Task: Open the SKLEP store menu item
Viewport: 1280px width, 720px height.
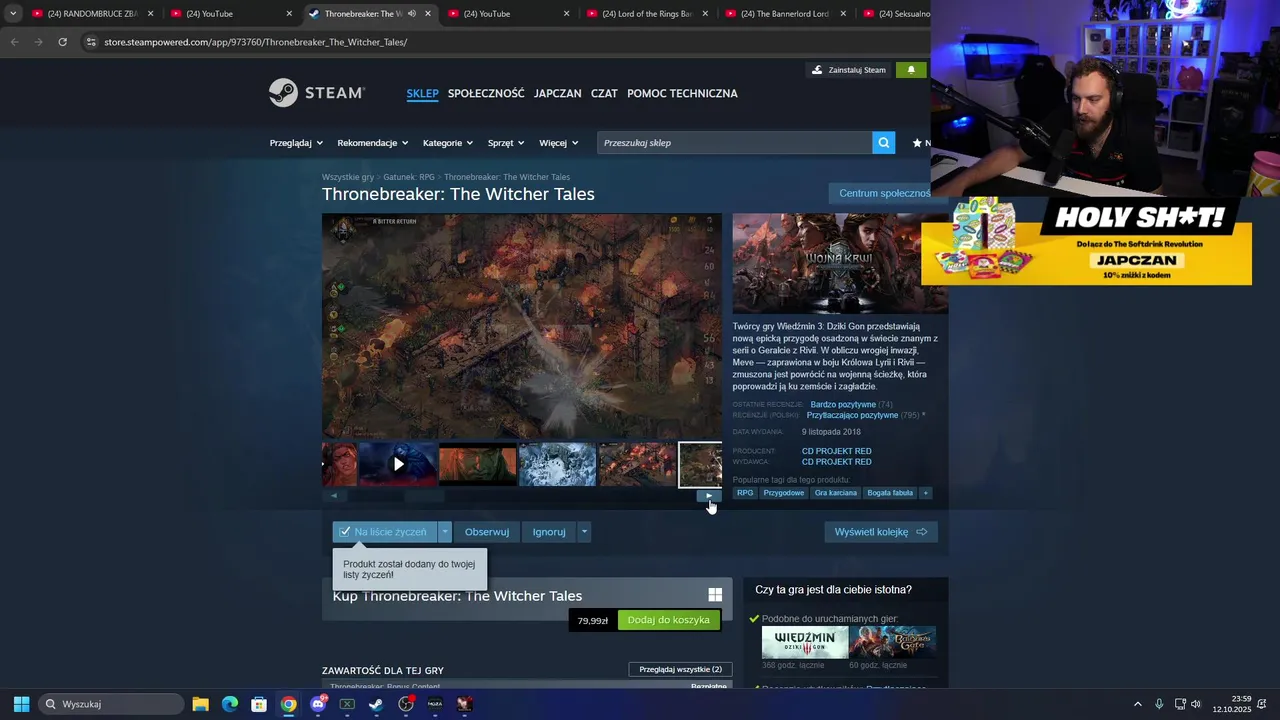Action: pyautogui.click(x=422, y=93)
